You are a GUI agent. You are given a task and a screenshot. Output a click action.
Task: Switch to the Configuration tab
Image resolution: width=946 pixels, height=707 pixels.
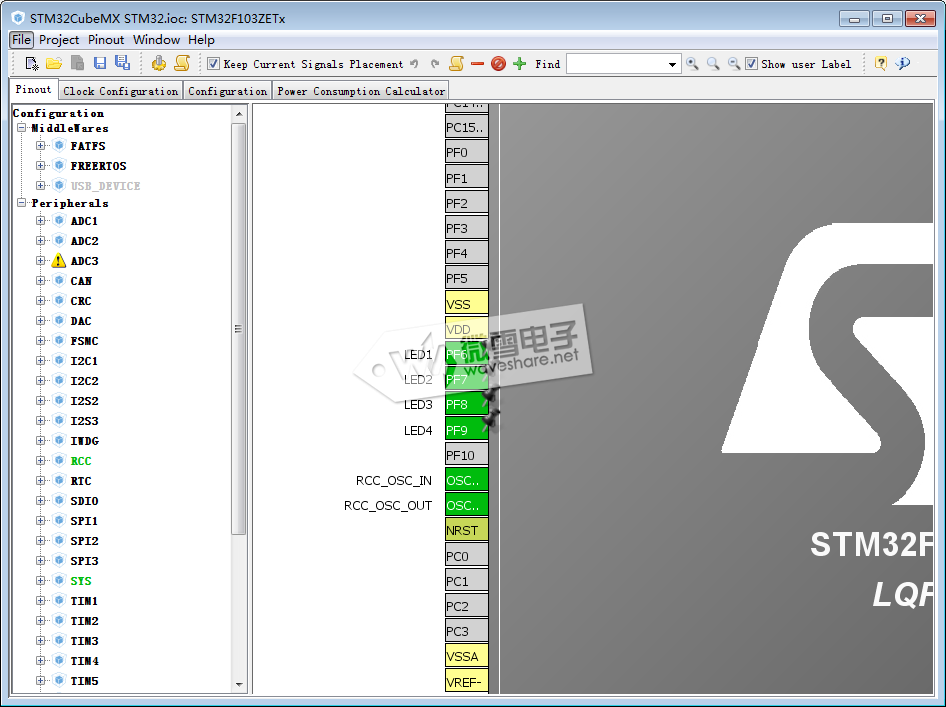227,91
